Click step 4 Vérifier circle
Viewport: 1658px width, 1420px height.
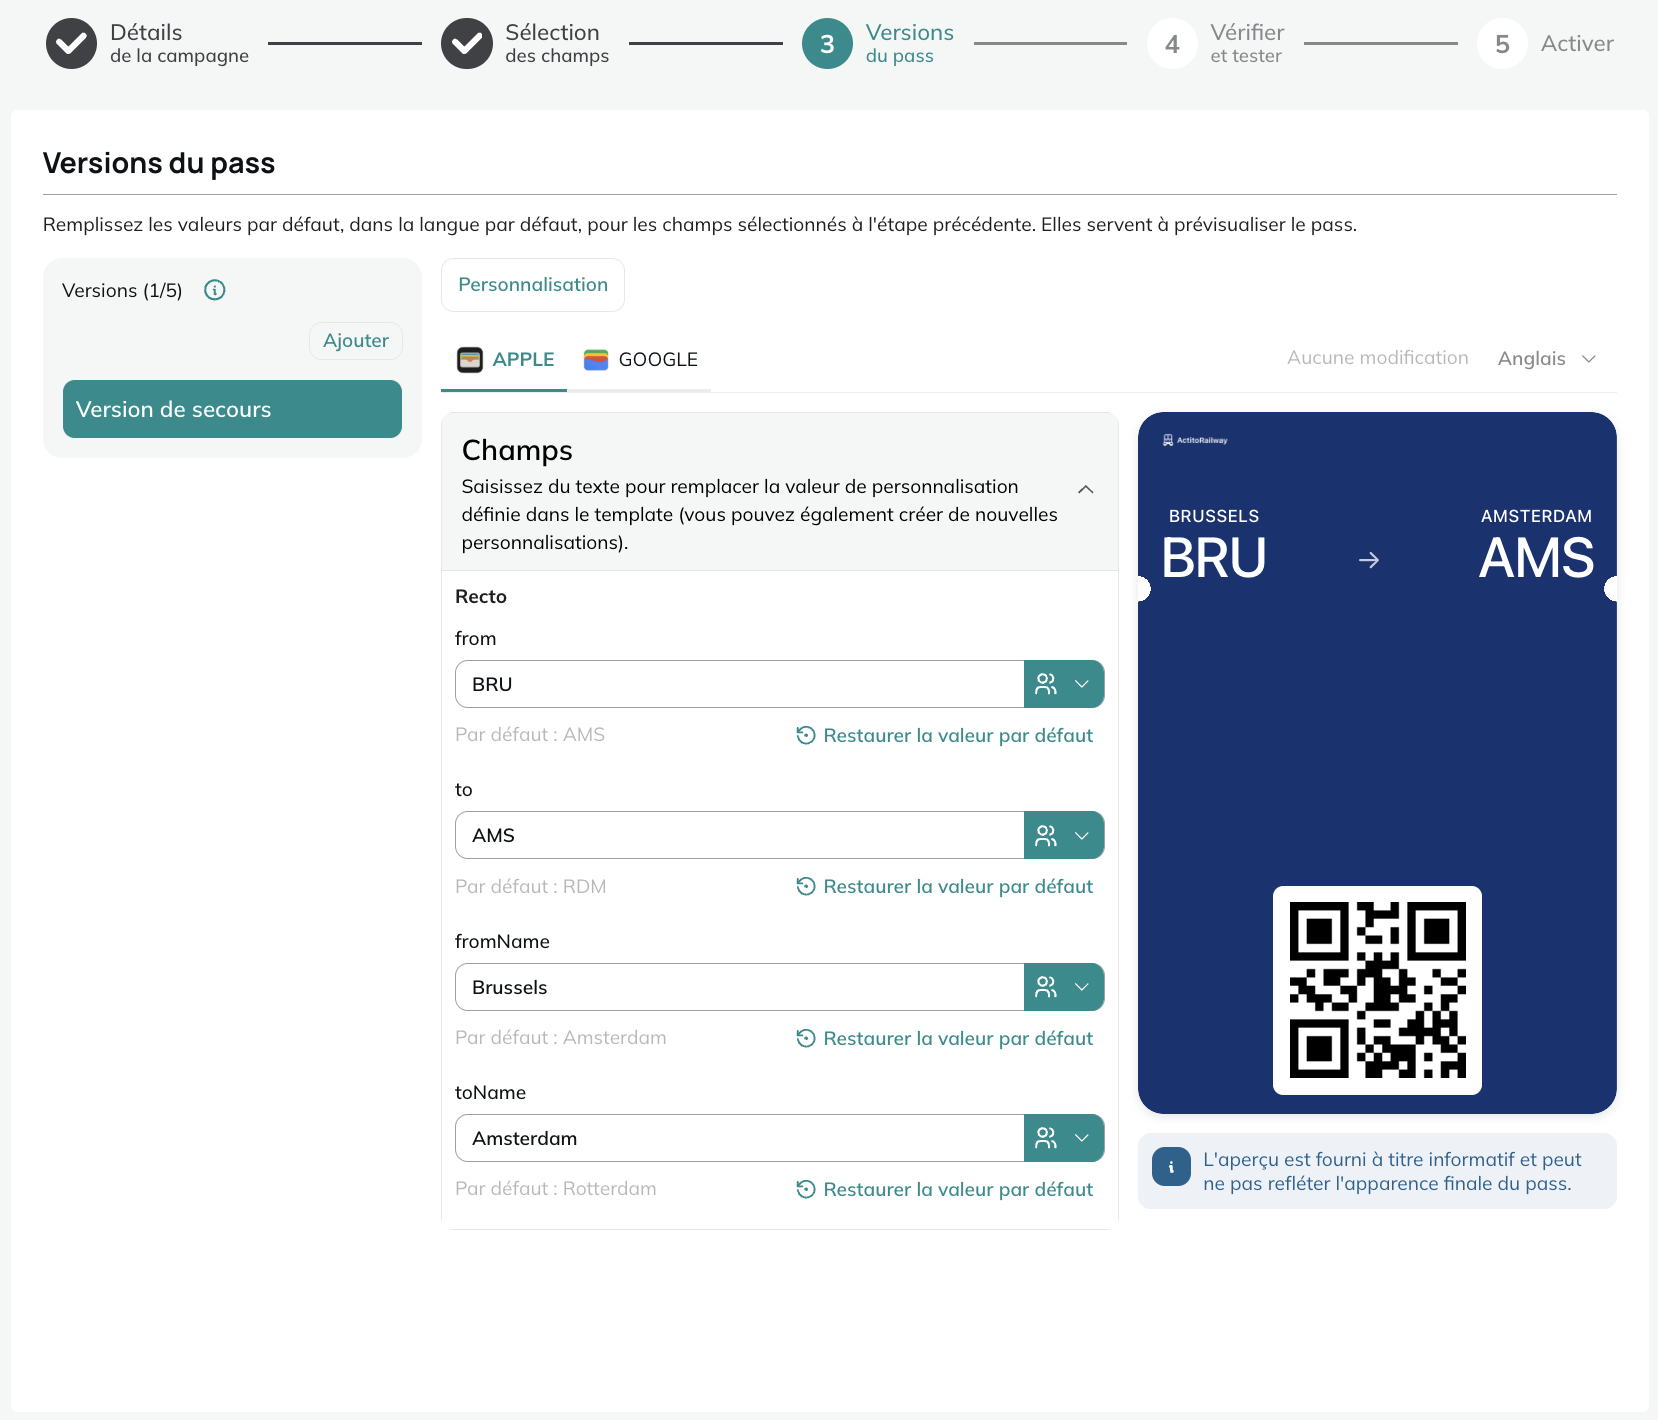(x=1172, y=44)
